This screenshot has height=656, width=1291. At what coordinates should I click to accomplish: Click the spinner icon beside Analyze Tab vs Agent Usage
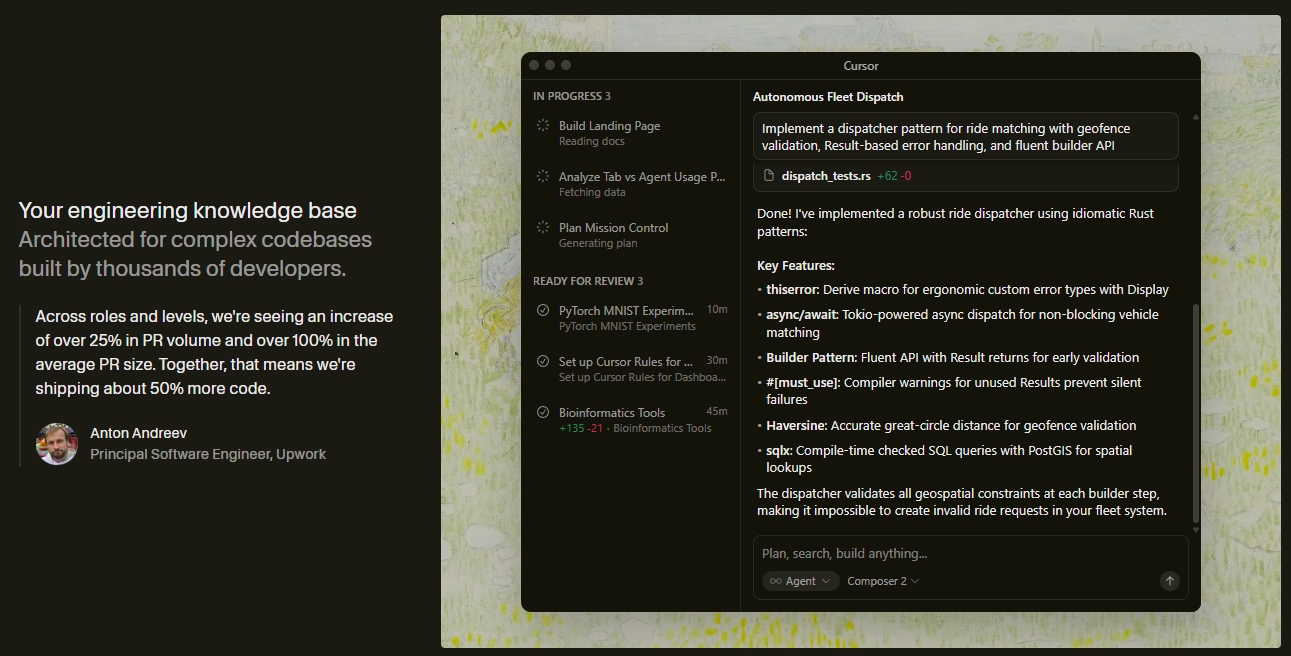pos(543,177)
